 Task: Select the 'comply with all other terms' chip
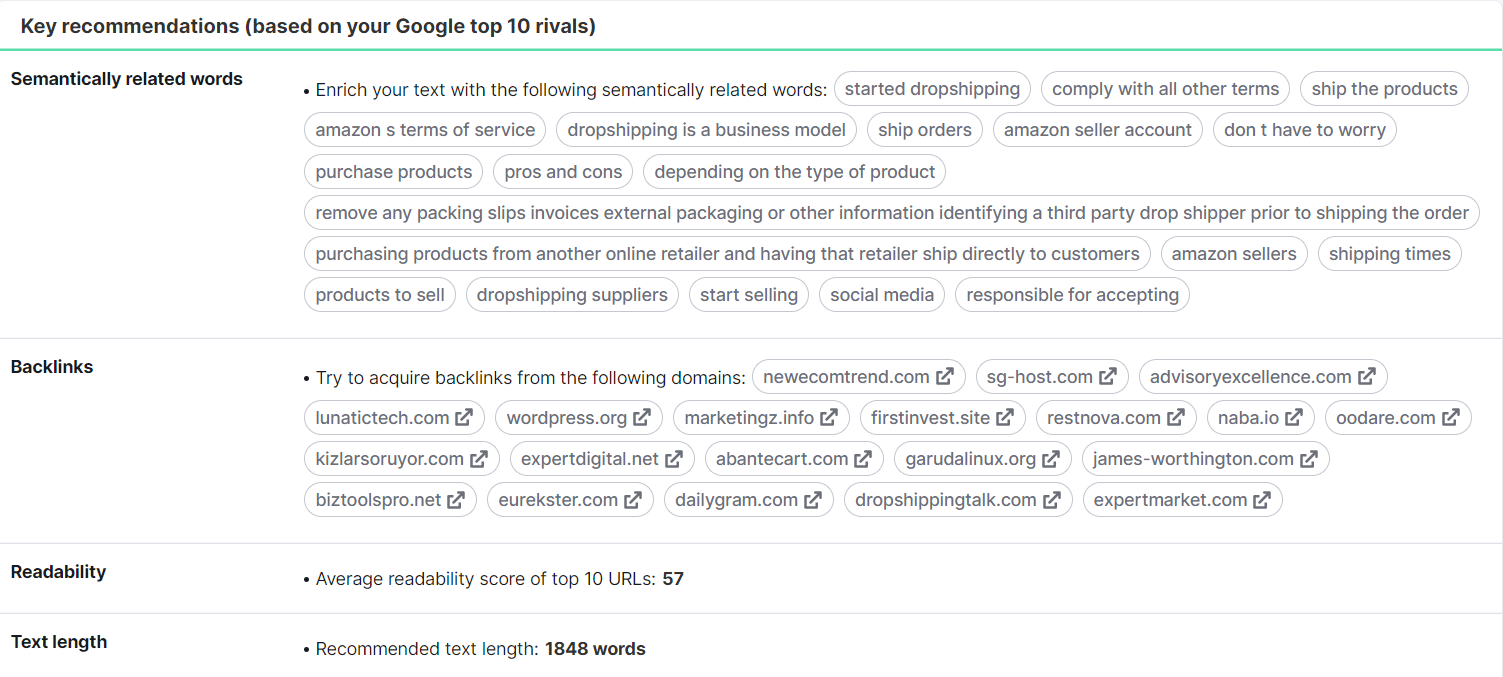pos(1165,89)
